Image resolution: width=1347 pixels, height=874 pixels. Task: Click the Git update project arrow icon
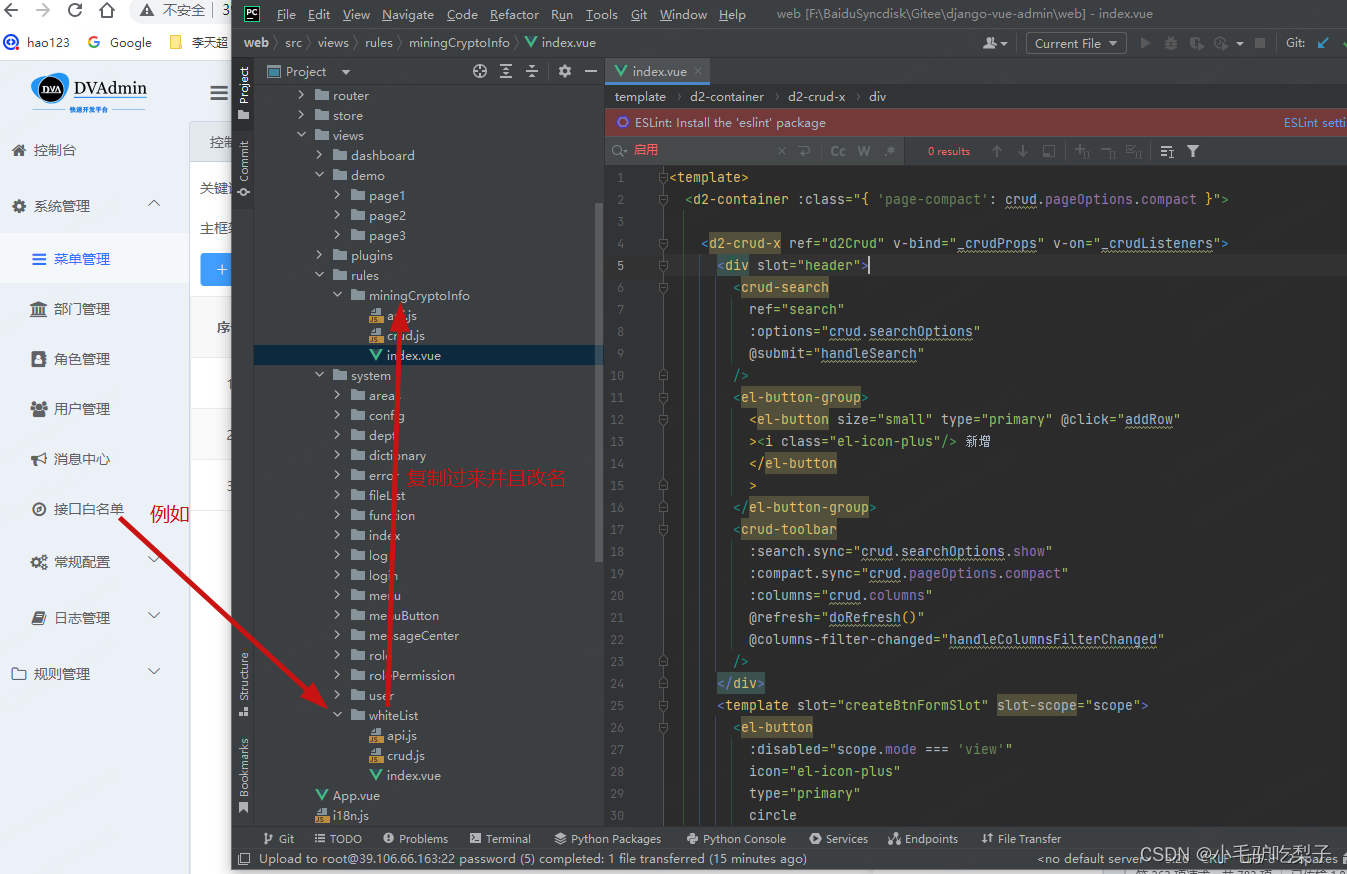pos(1324,43)
